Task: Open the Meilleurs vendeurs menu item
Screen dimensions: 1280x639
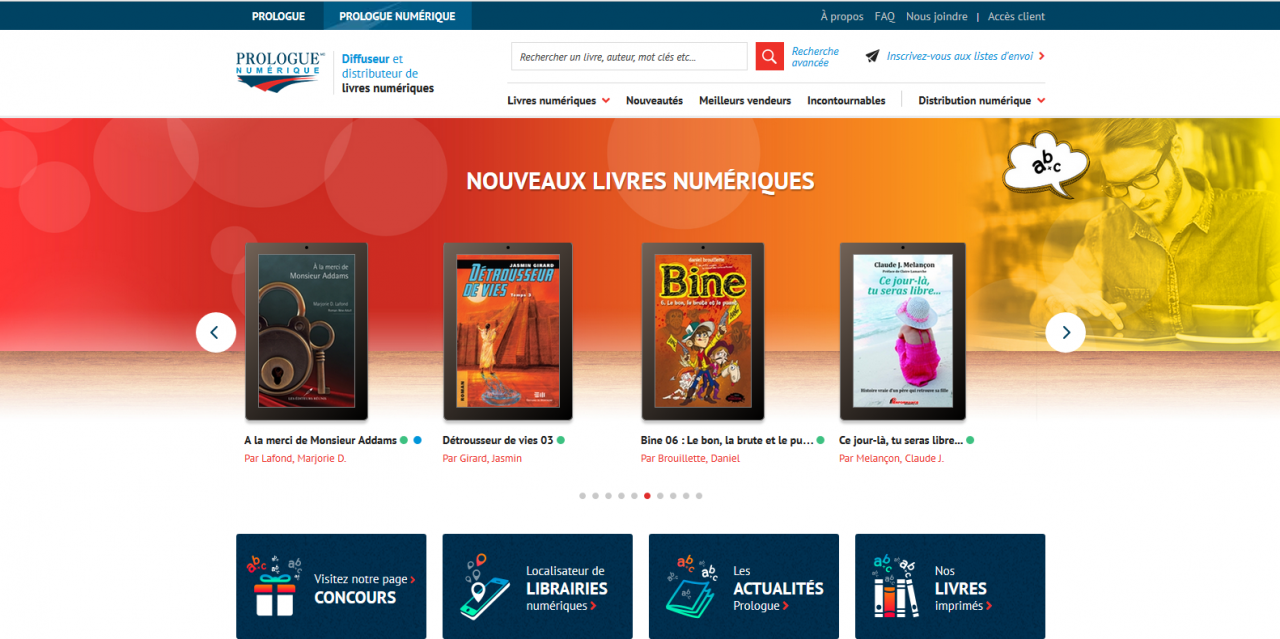Action: pos(745,100)
